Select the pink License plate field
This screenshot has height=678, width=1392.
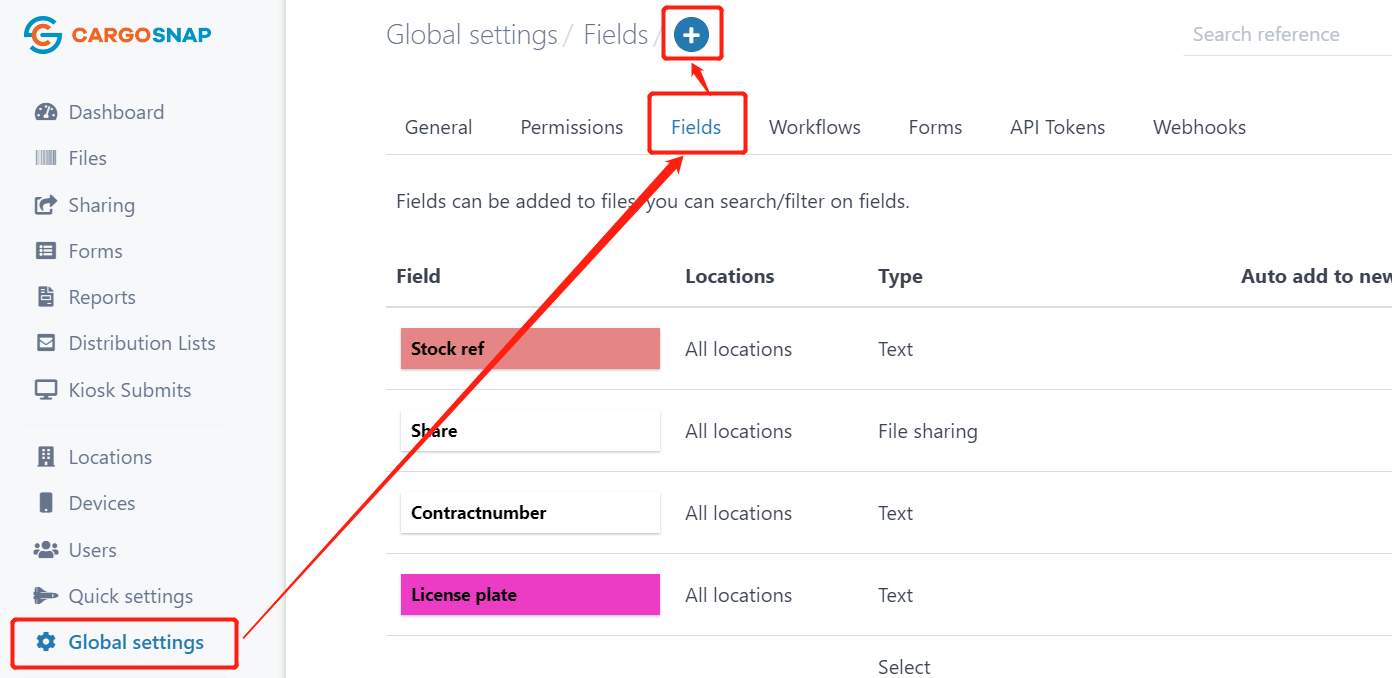point(530,594)
